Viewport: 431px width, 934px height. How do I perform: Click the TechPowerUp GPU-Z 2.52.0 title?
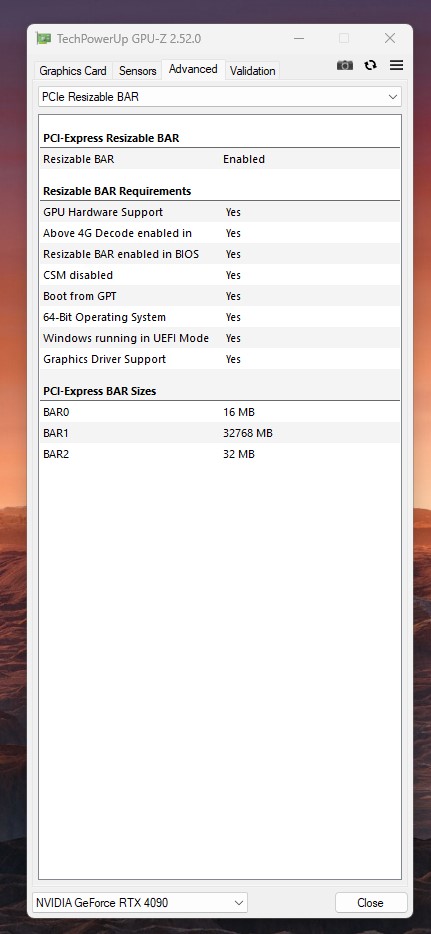coord(129,39)
